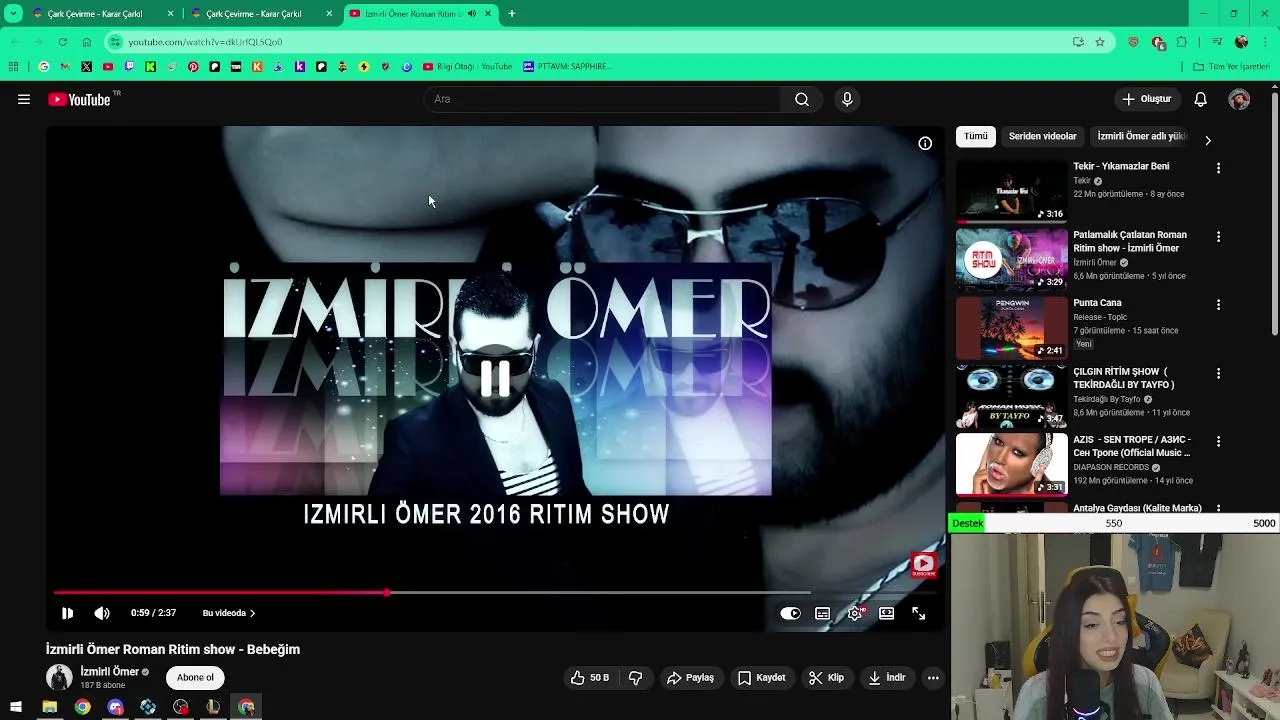Open options for ÇILGIN RİTİM ŞOW video
Viewport: 1280px width, 720px height.
[x=1218, y=373]
